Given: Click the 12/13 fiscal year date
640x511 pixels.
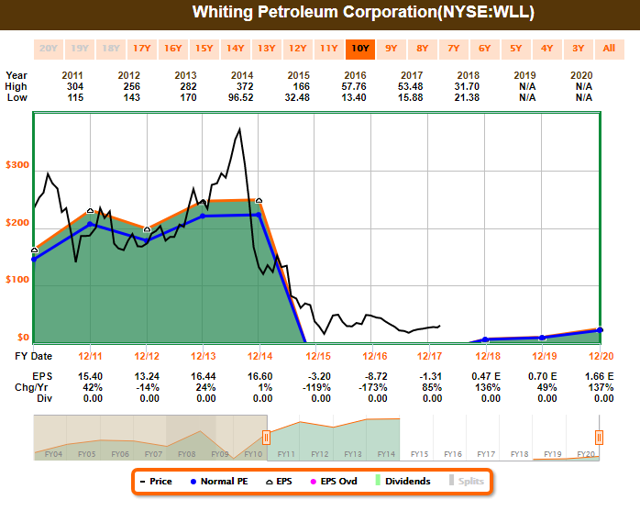Looking at the screenshot, I should [x=203, y=356].
